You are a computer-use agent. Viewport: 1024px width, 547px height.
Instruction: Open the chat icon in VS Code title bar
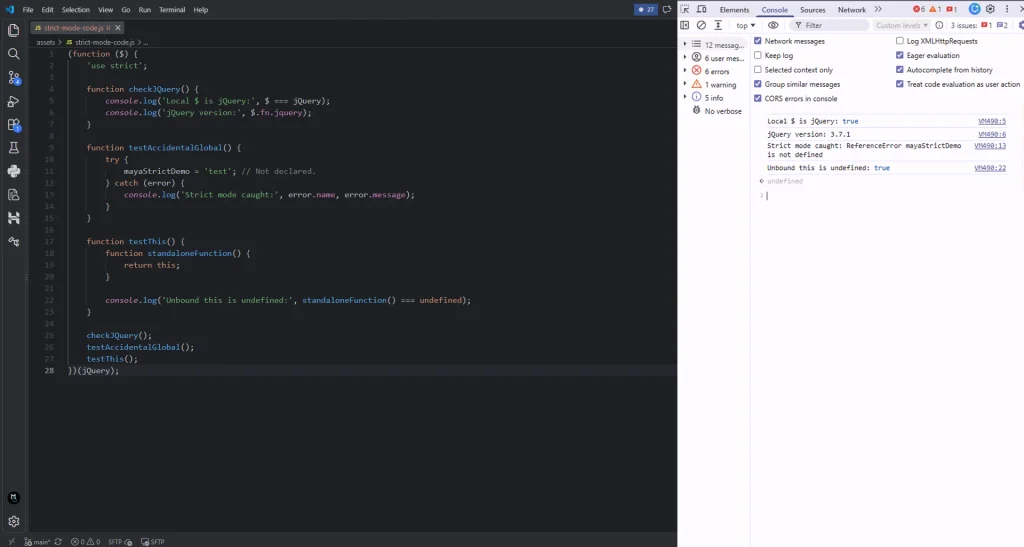click(x=667, y=10)
